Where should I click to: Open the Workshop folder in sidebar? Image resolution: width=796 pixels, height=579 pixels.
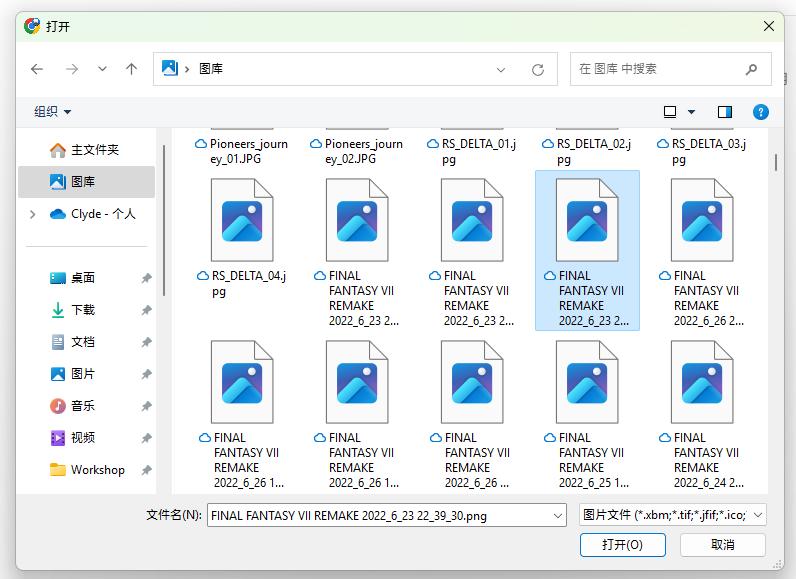tap(86, 469)
